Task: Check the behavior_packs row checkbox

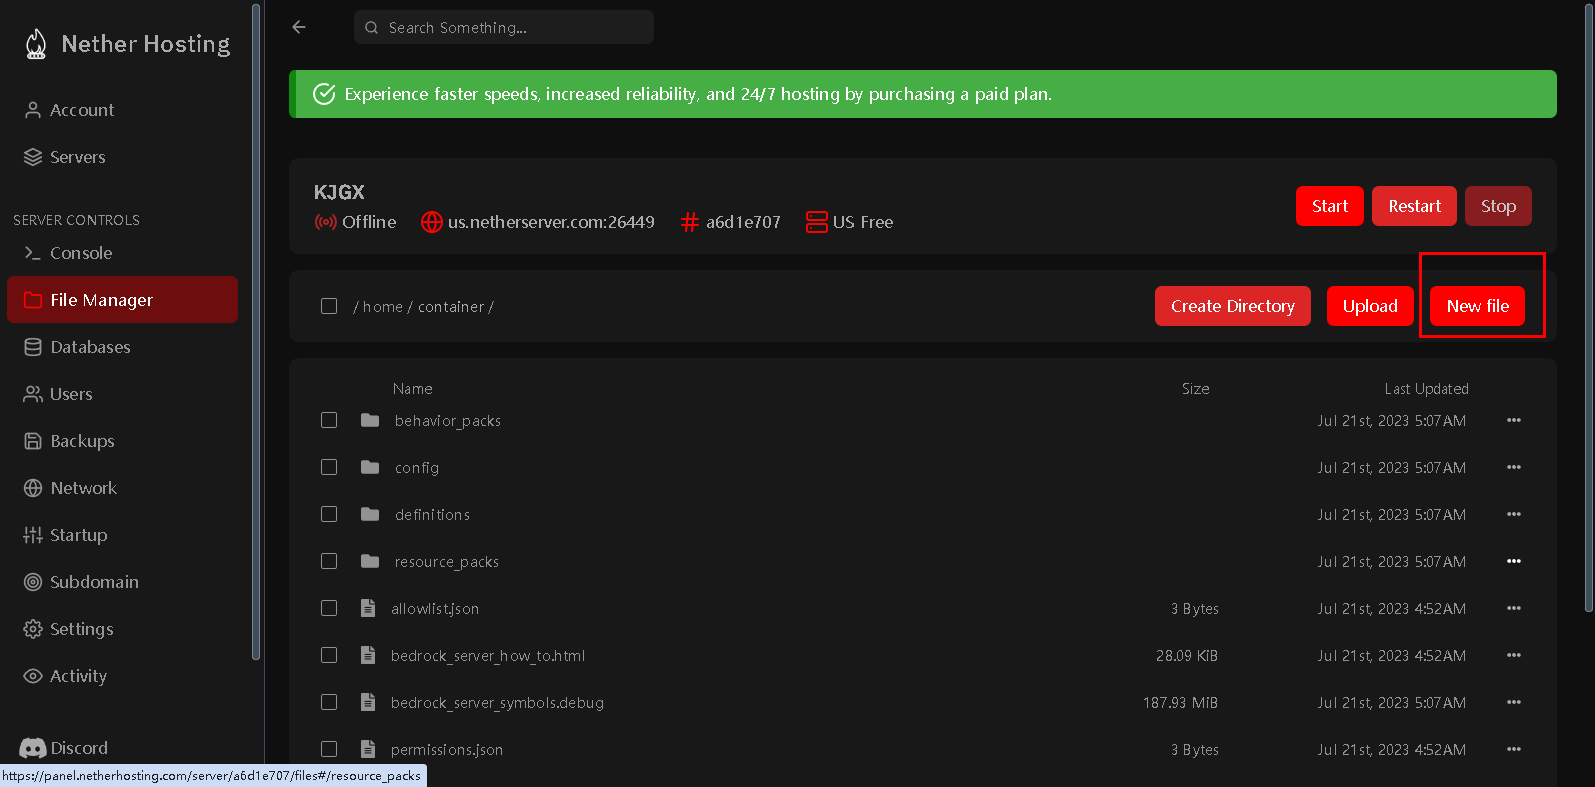Action: pyautogui.click(x=329, y=420)
